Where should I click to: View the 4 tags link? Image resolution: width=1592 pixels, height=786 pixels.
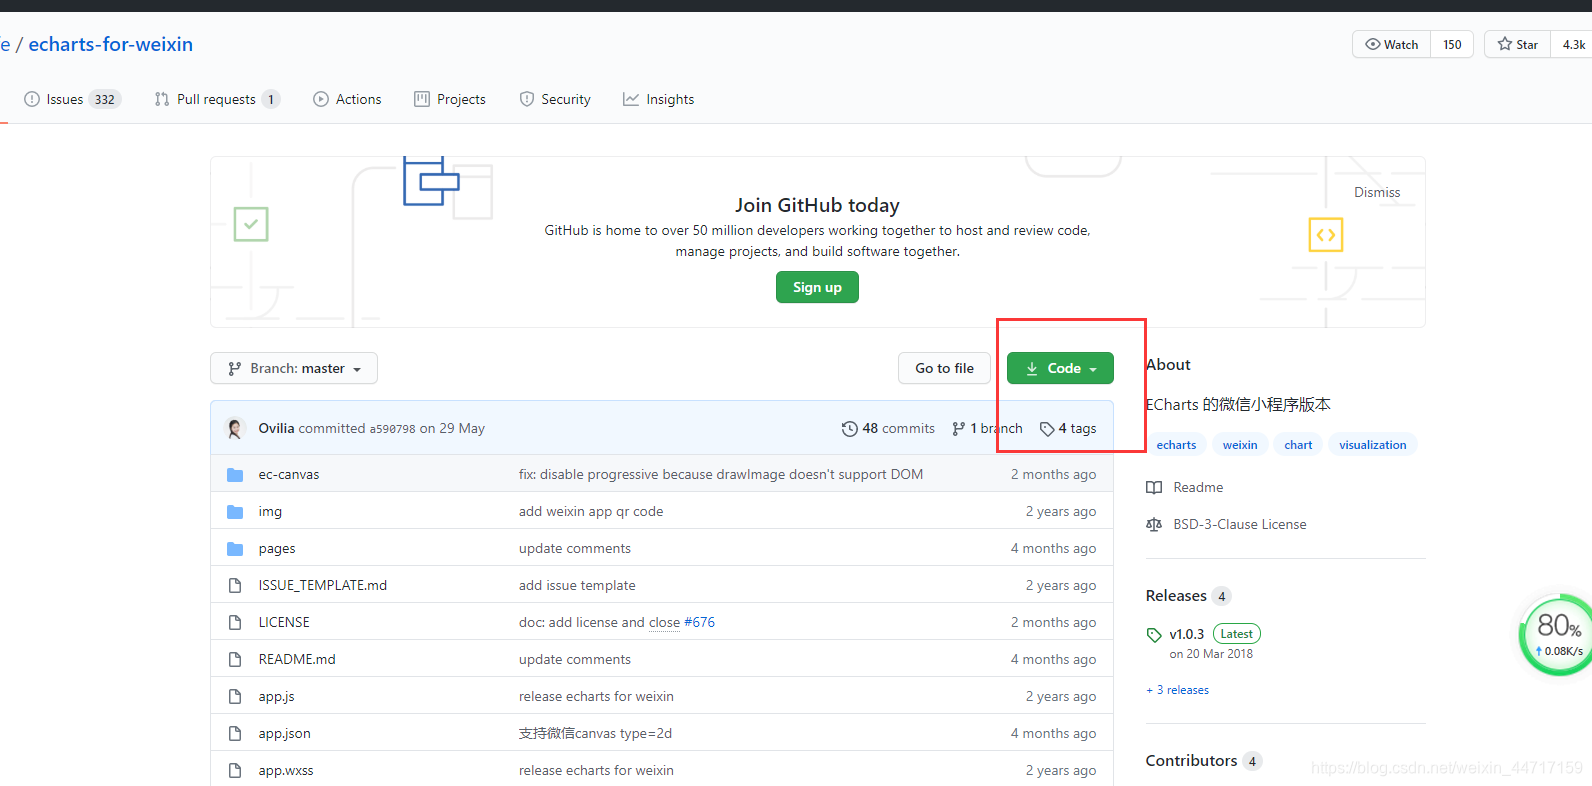[1068, 428]
